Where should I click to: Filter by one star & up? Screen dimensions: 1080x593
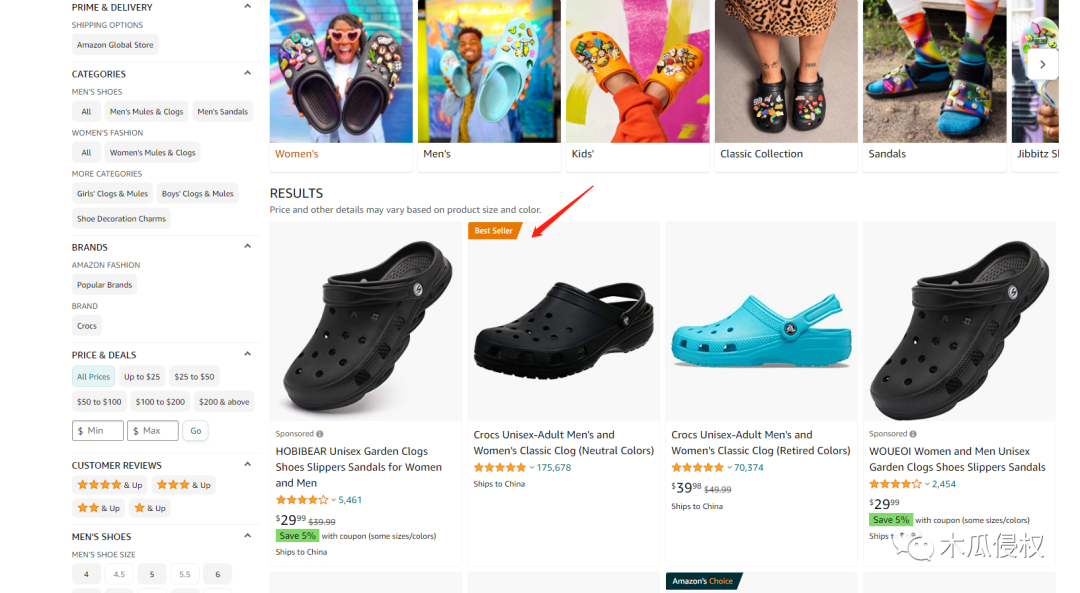point(150,508)
